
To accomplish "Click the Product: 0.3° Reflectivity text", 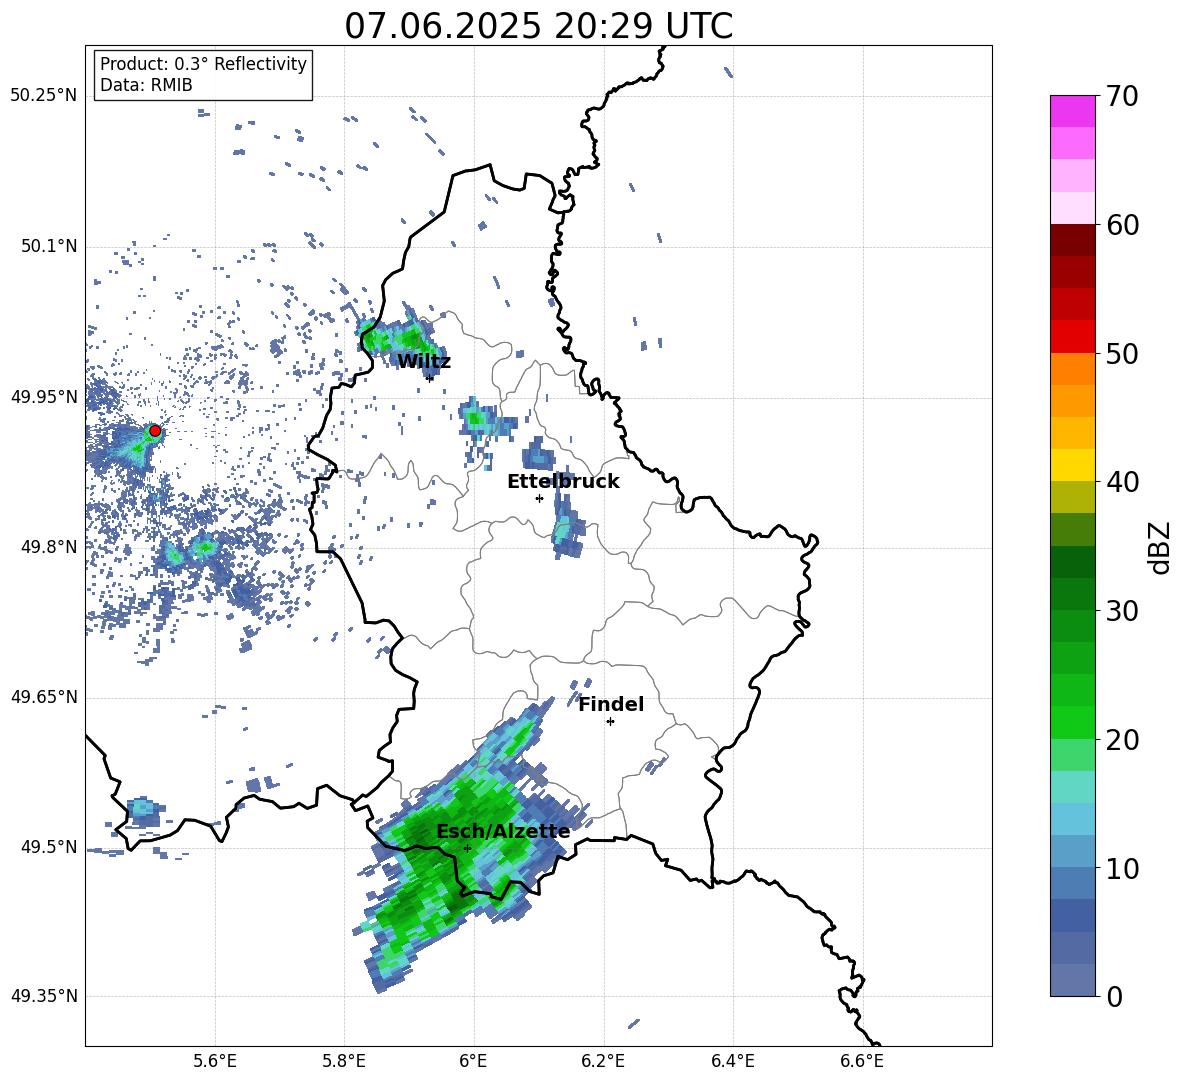I will tap(203, 63).
